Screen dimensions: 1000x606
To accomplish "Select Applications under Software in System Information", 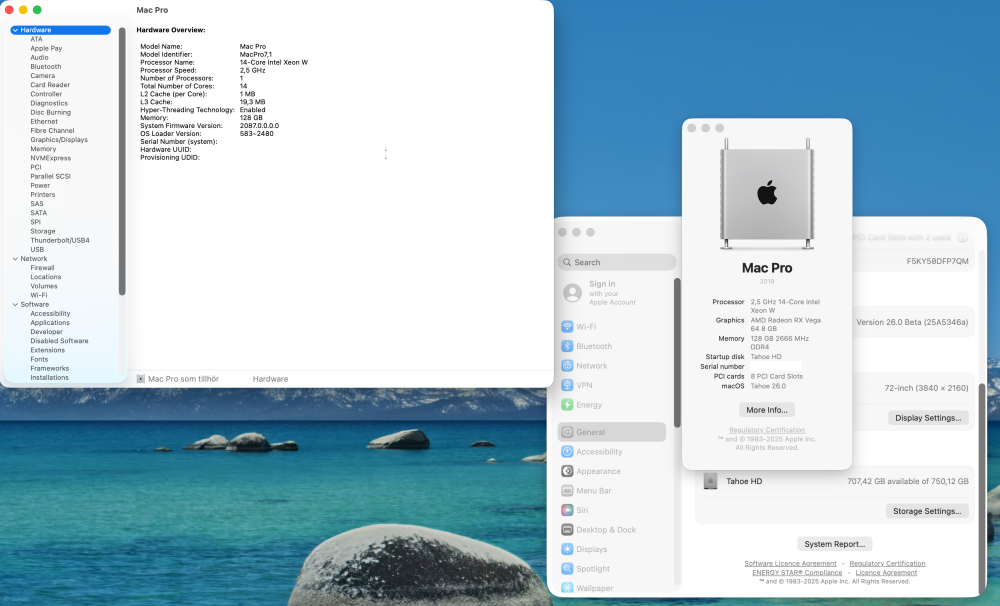I will tap(50, 323).
